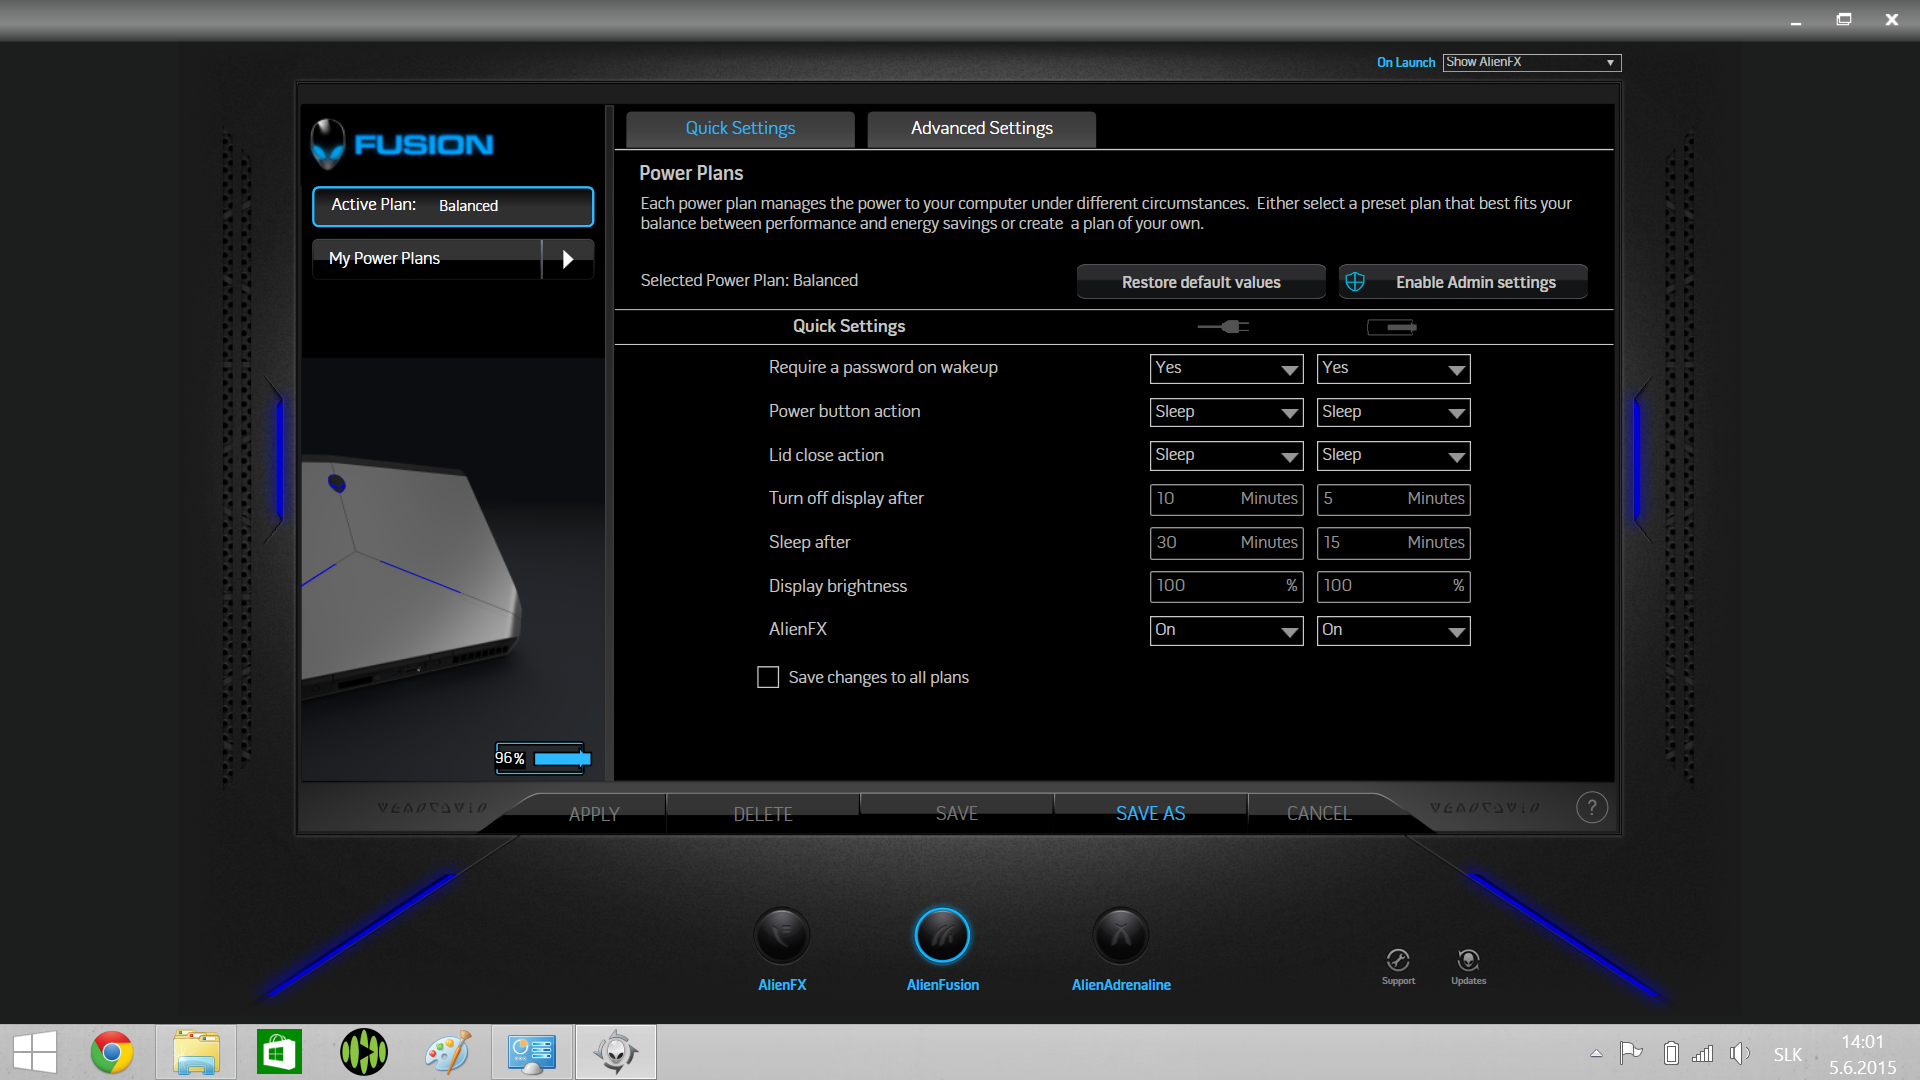The image size is (1920, 1080).
Task: Edit plugged-in Turn off display after 10 minutes
Action: [x=1226, y=499]
